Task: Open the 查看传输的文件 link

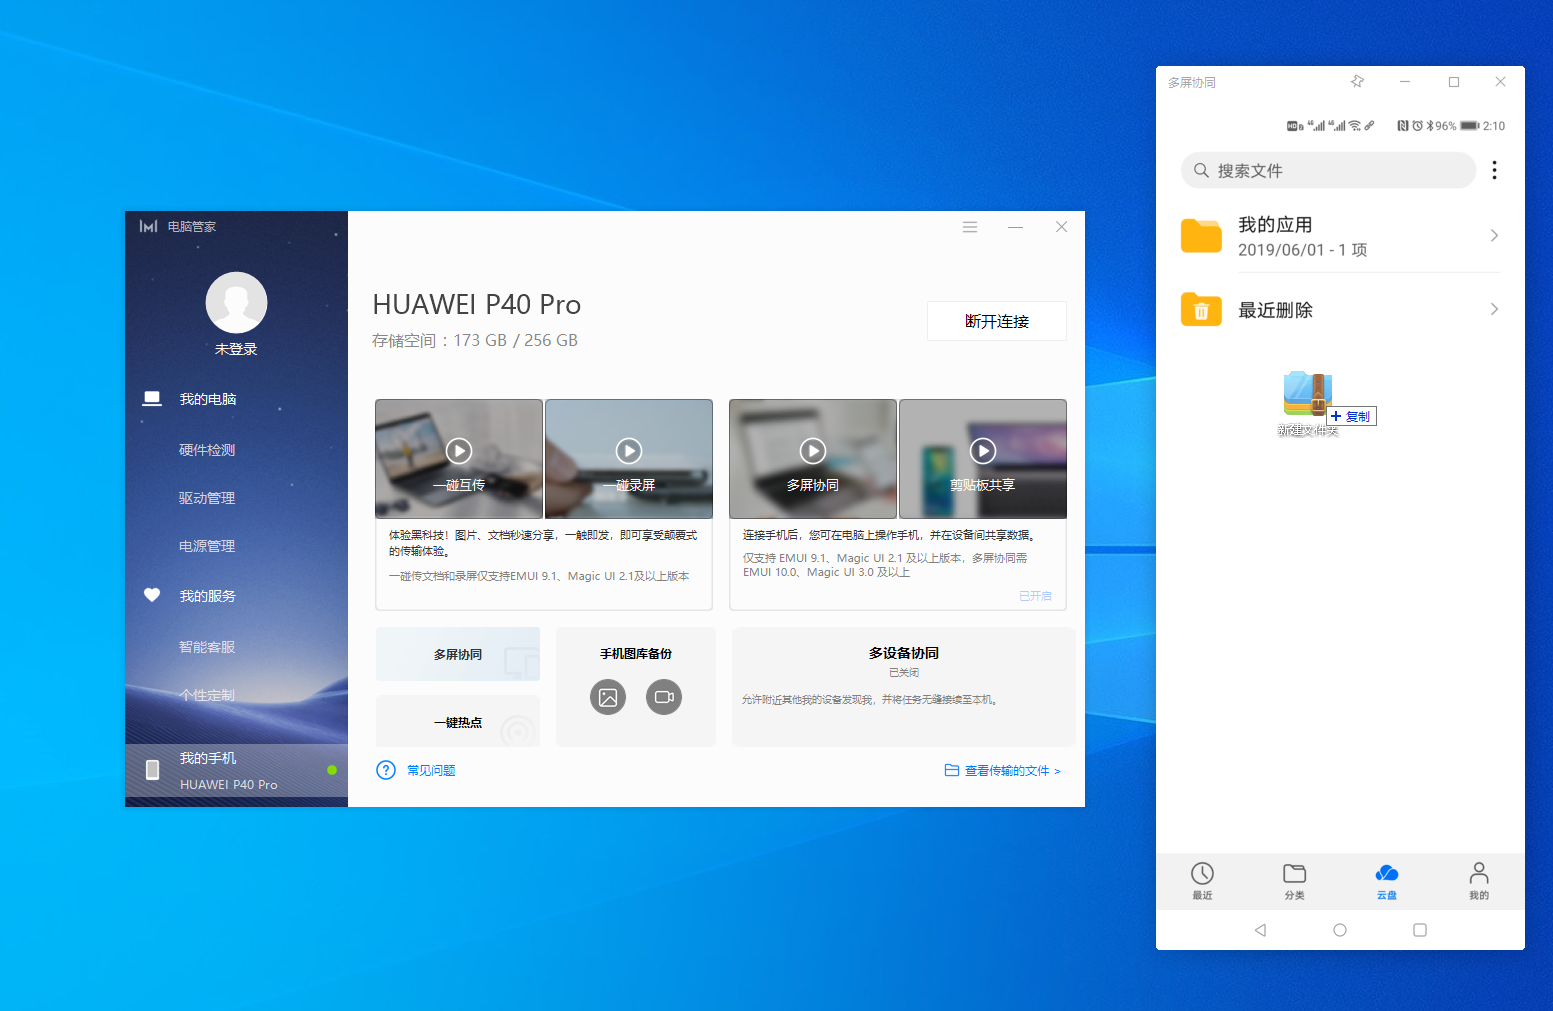Action: [1003, 770]
